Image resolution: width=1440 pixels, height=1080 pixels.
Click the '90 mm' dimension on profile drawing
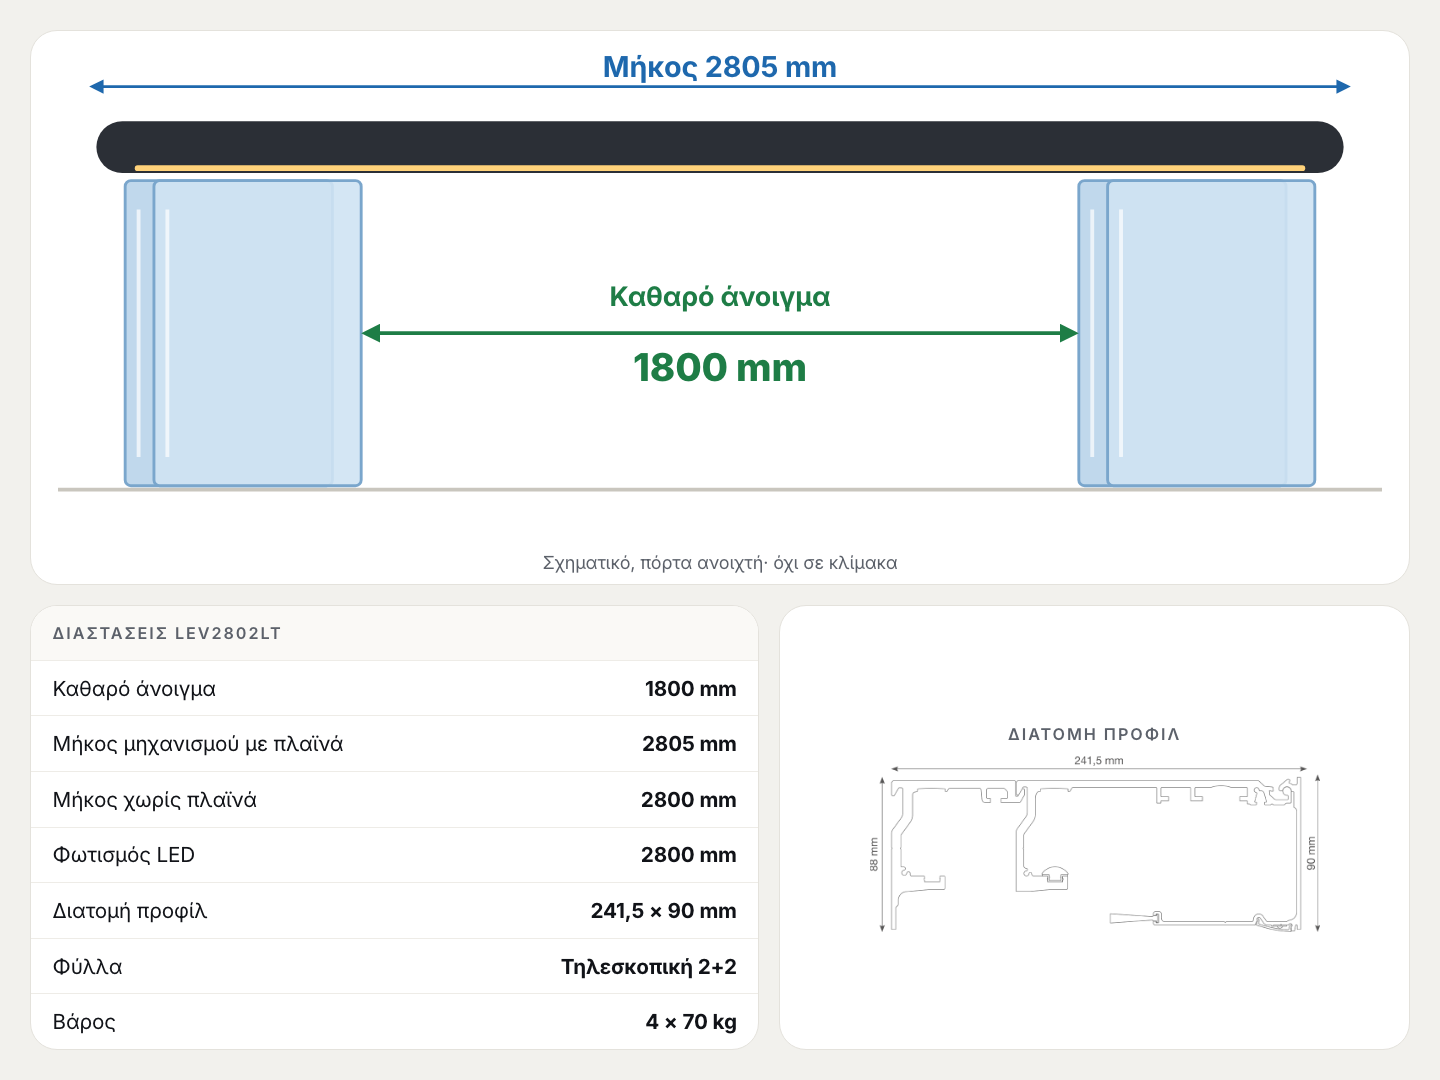[x=1312, y=853]
